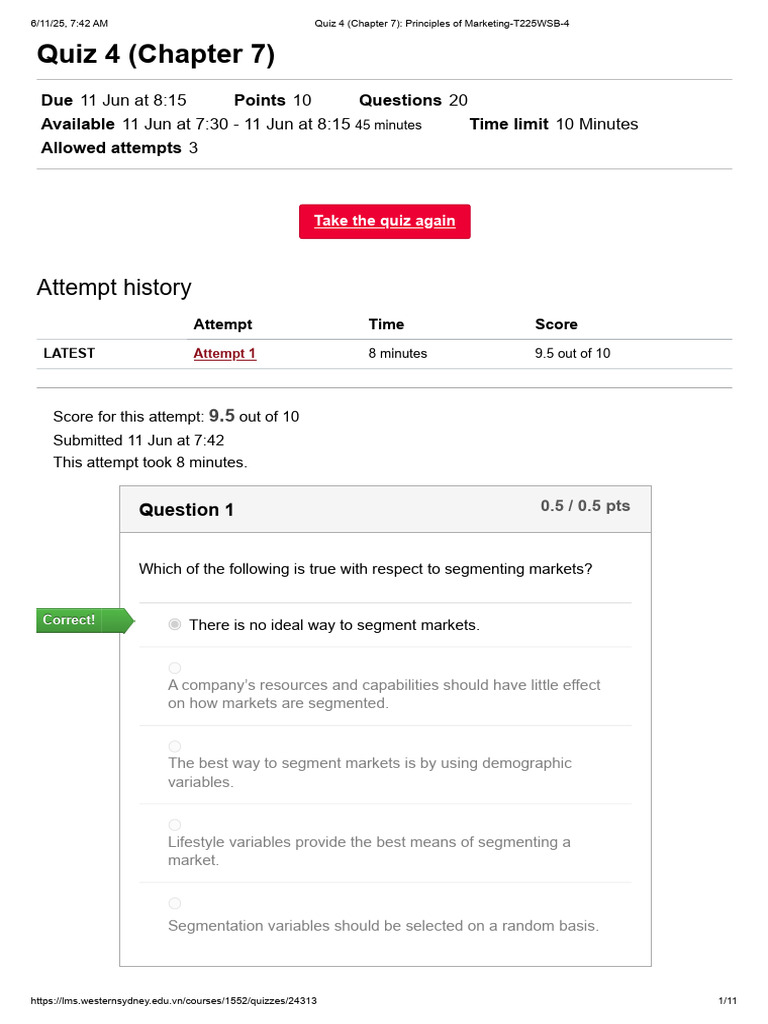Viewport: 768px width, 1024px height.
Task: Click the Take the quiz again button
Action: coord(384,221)
